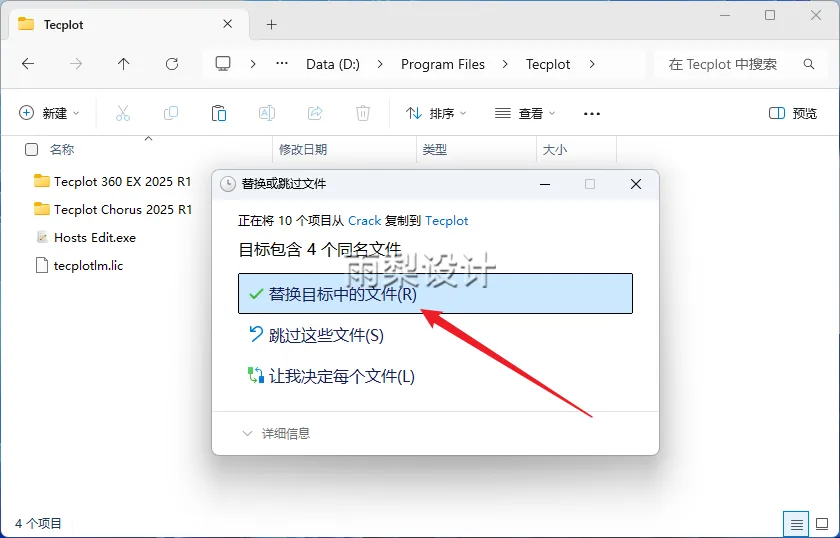Click the Share toolbar icon
Image resolution: width=840 pixels, height=538 pixels.
[x=315, y=113]
